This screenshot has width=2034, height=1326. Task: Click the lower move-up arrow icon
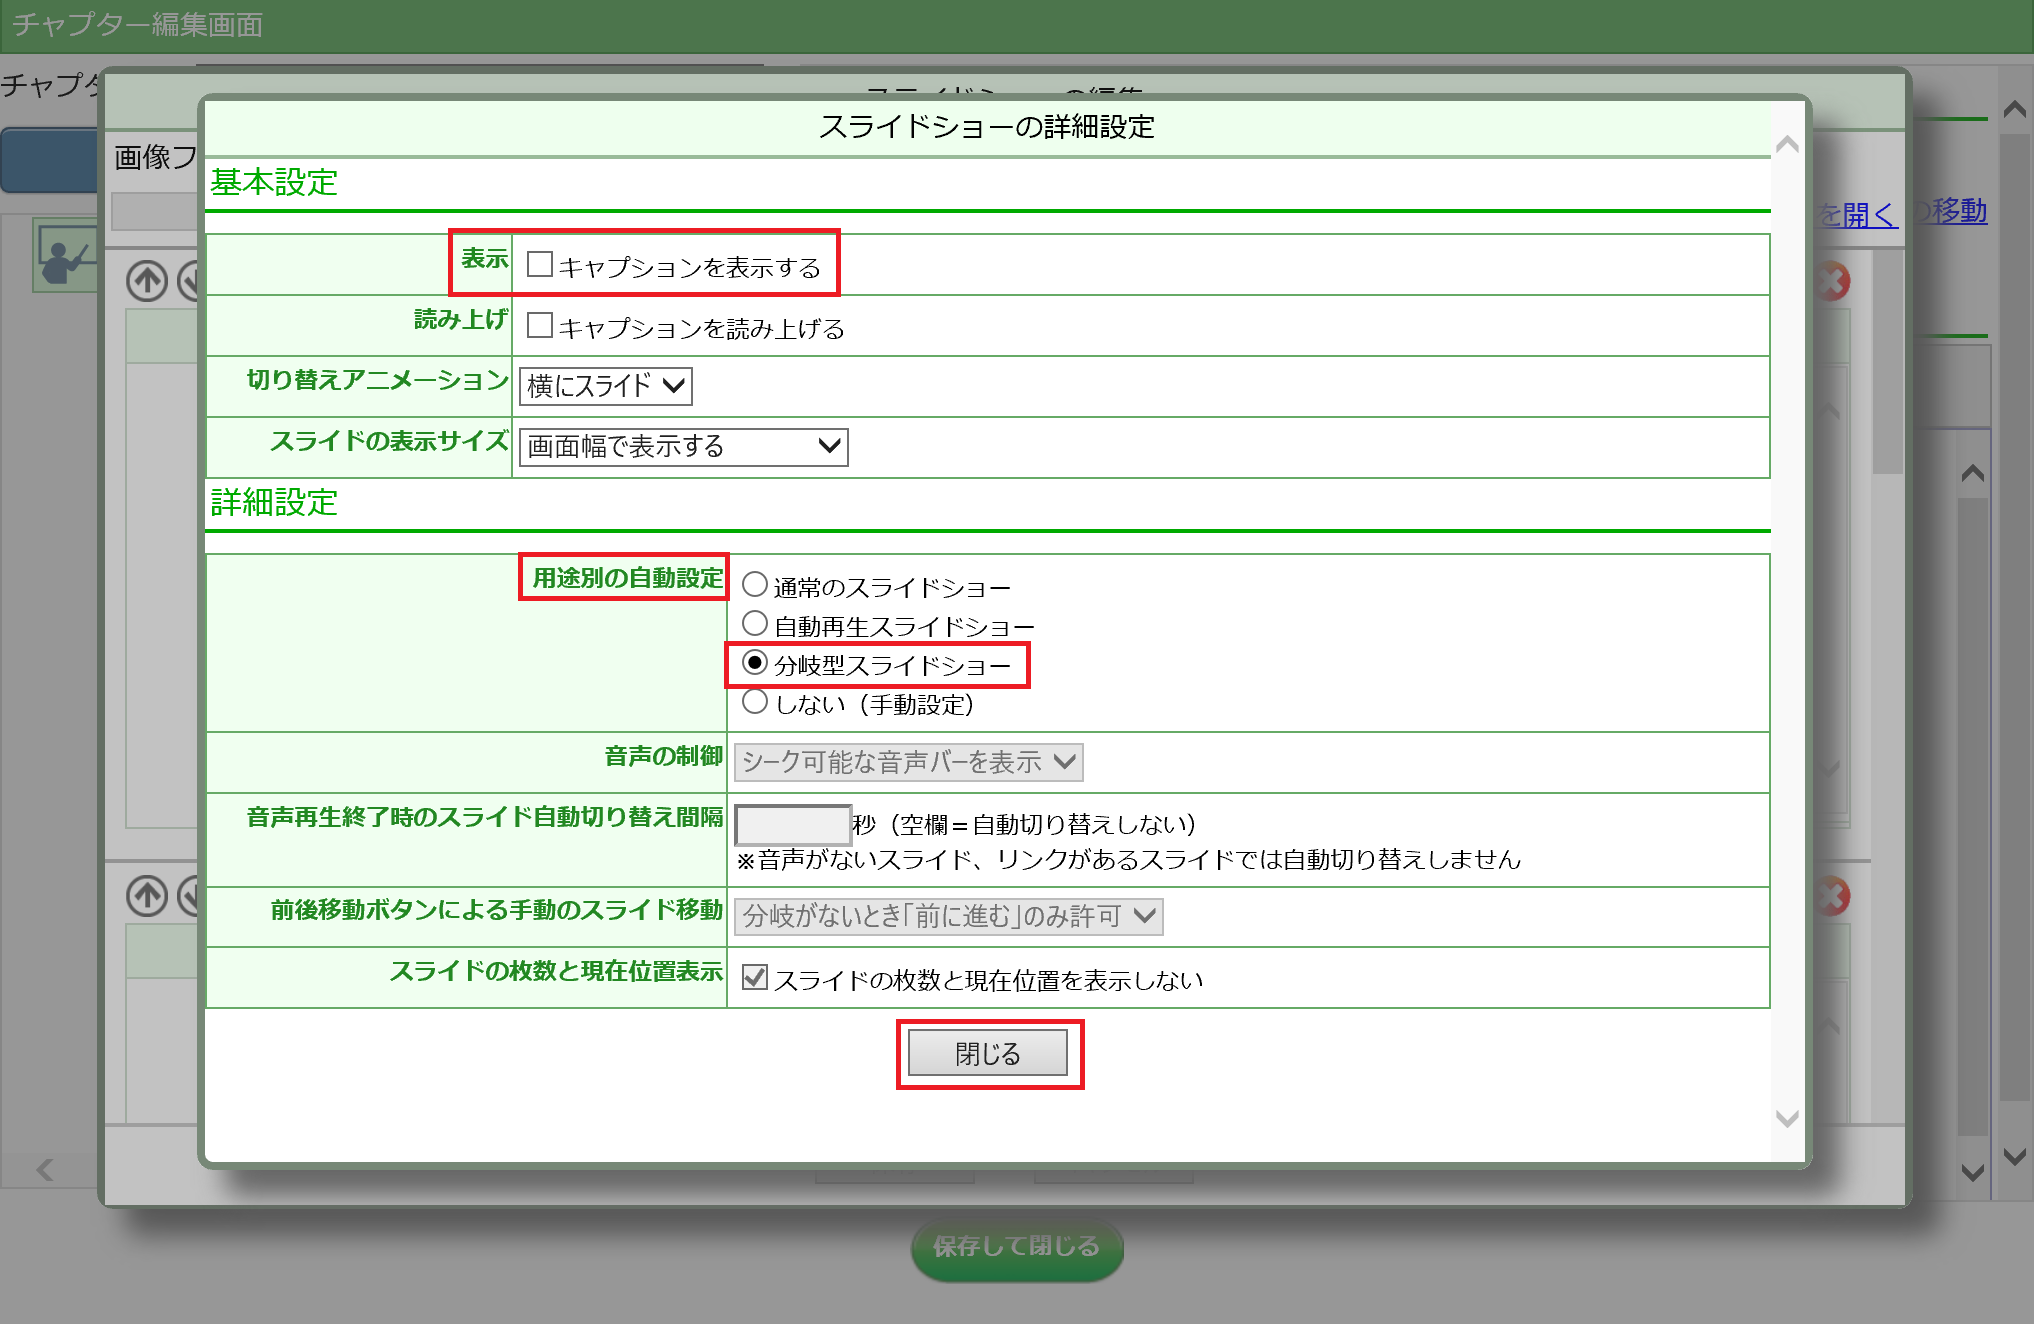tap(147, 895)
